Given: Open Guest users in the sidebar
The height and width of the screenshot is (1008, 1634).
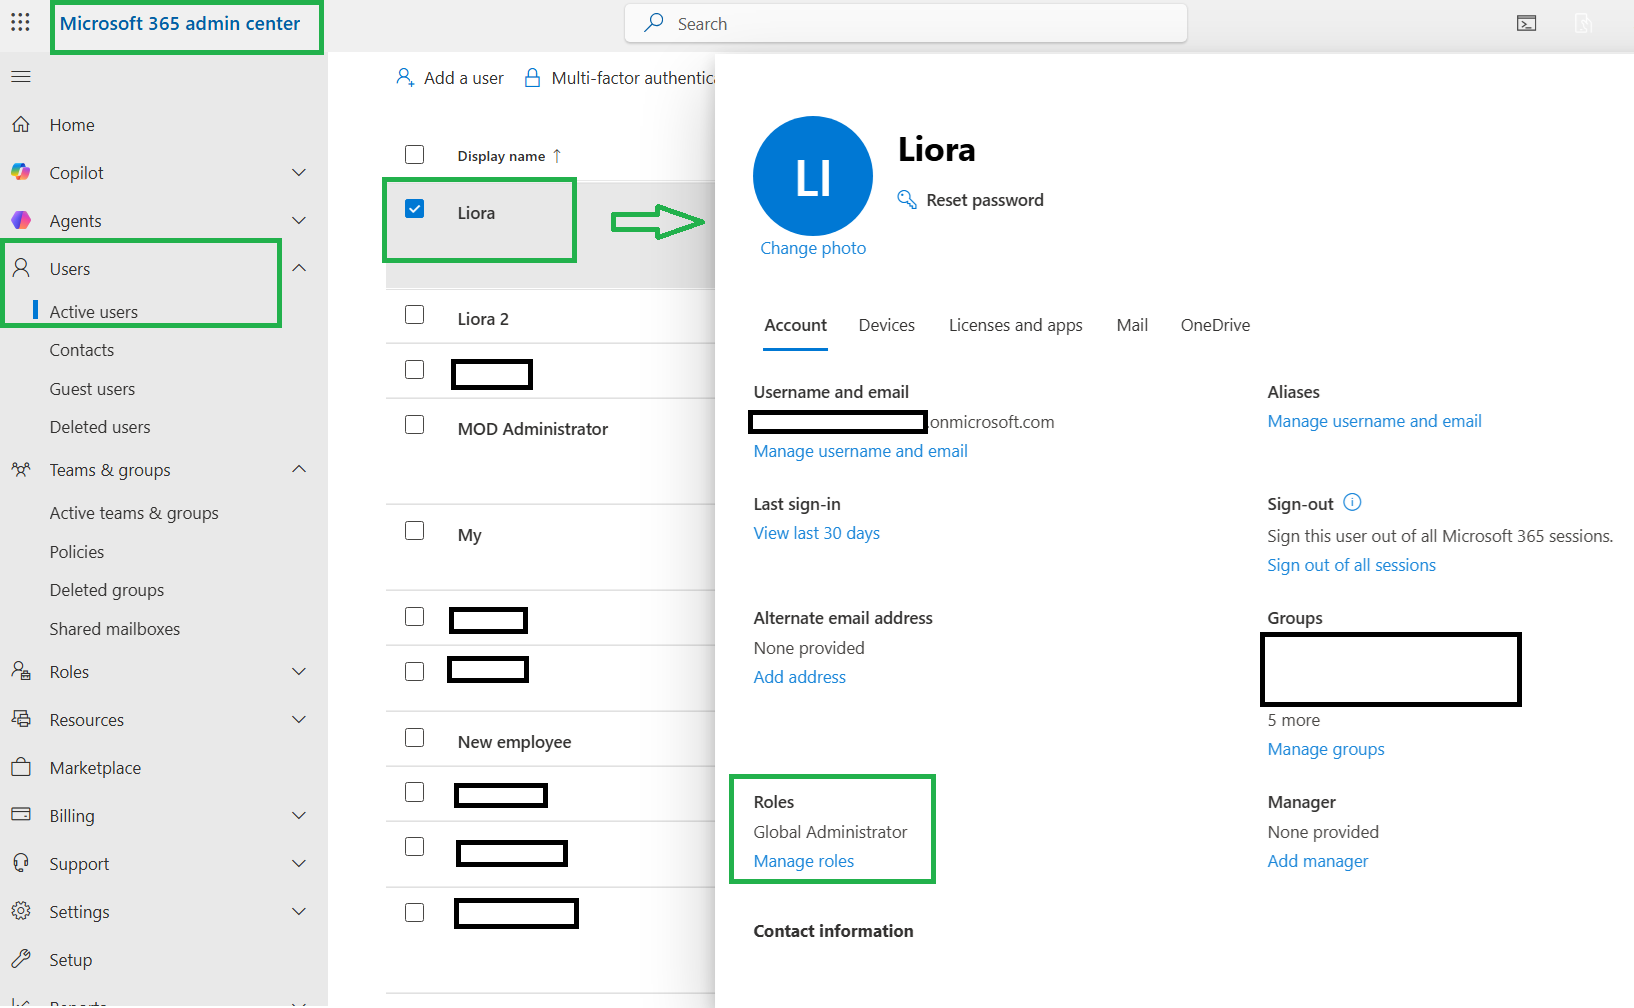Looking at the screenshot, I should [92, 389].
